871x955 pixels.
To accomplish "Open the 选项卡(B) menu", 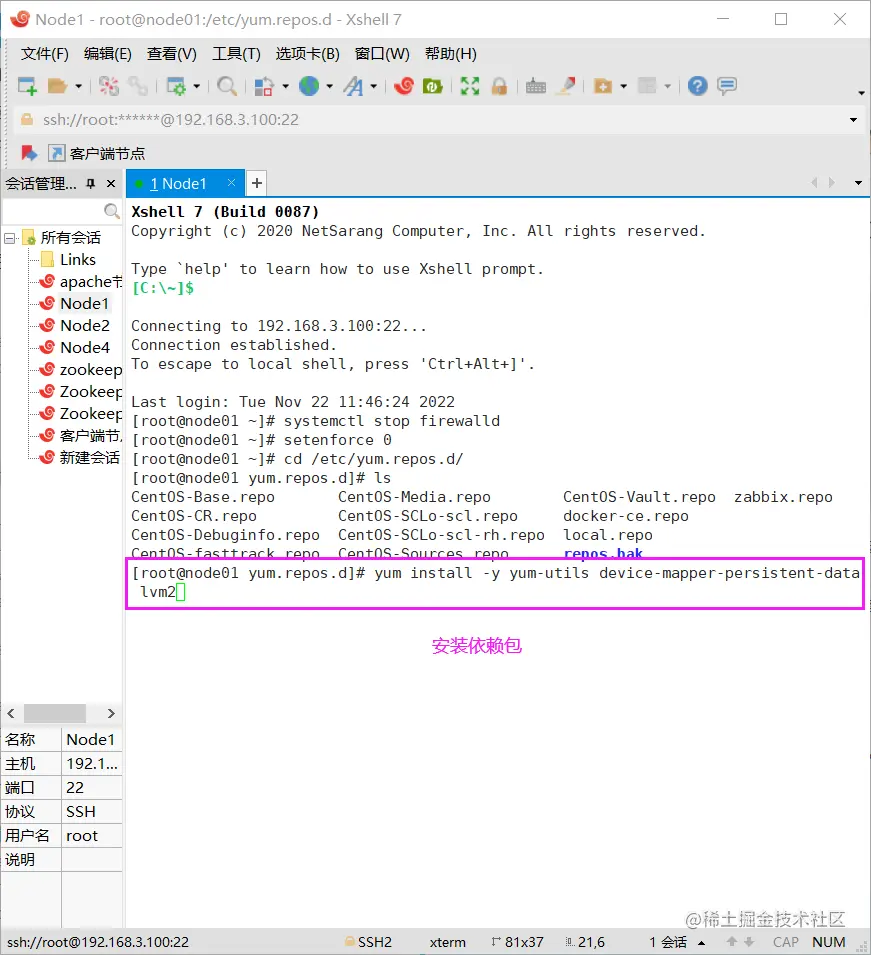I will pyautogui.click(x=308, y=54).
